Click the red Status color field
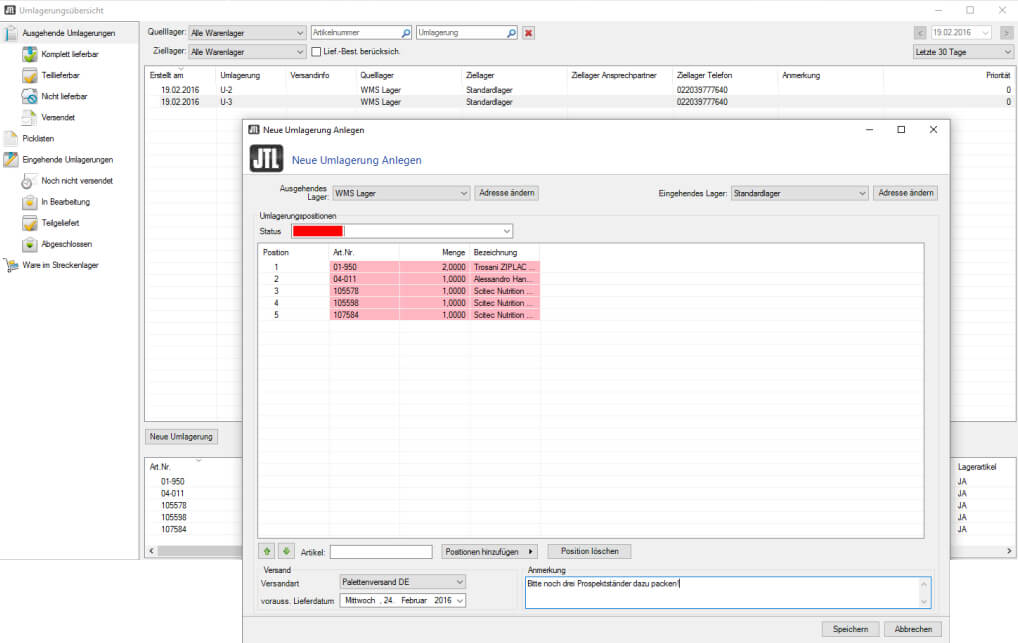This screenshot has height=643, width=1018. (317, 232)
